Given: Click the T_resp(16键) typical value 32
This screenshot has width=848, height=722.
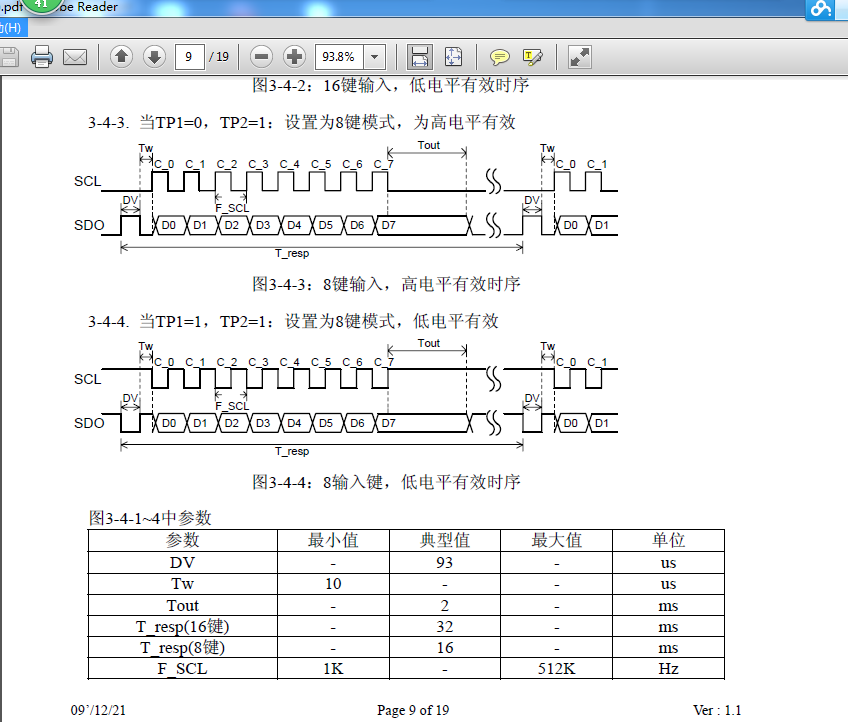Looking at the screenshot, I should [x=445, y=626].
